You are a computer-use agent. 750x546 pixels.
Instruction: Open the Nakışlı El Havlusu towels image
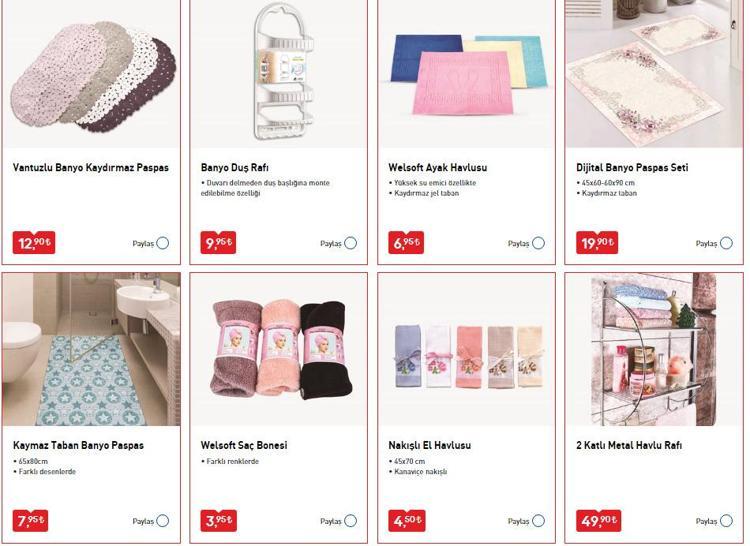tap(469, 356)
